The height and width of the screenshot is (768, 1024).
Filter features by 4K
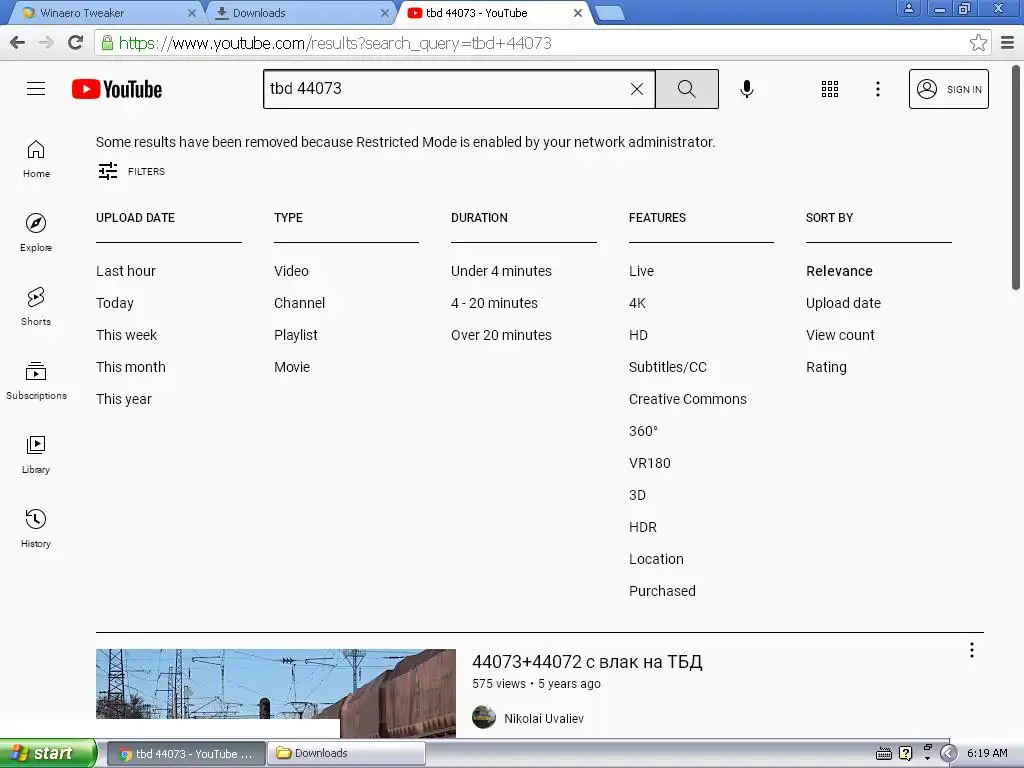(637, 303)
